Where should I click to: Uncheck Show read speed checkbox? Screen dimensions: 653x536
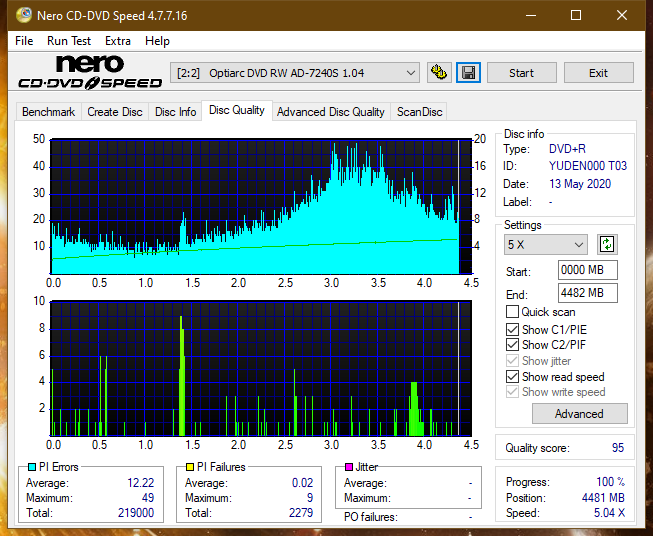512,376
